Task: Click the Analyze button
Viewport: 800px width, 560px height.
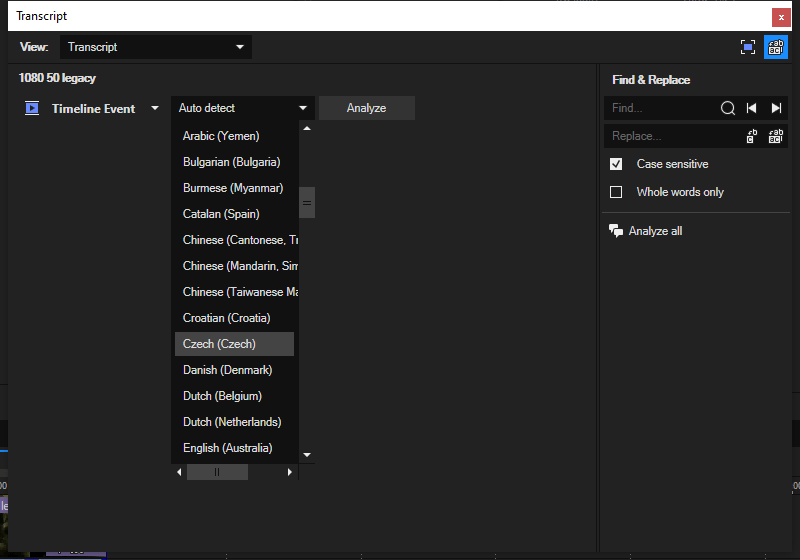Action: [x=366, y=108]
